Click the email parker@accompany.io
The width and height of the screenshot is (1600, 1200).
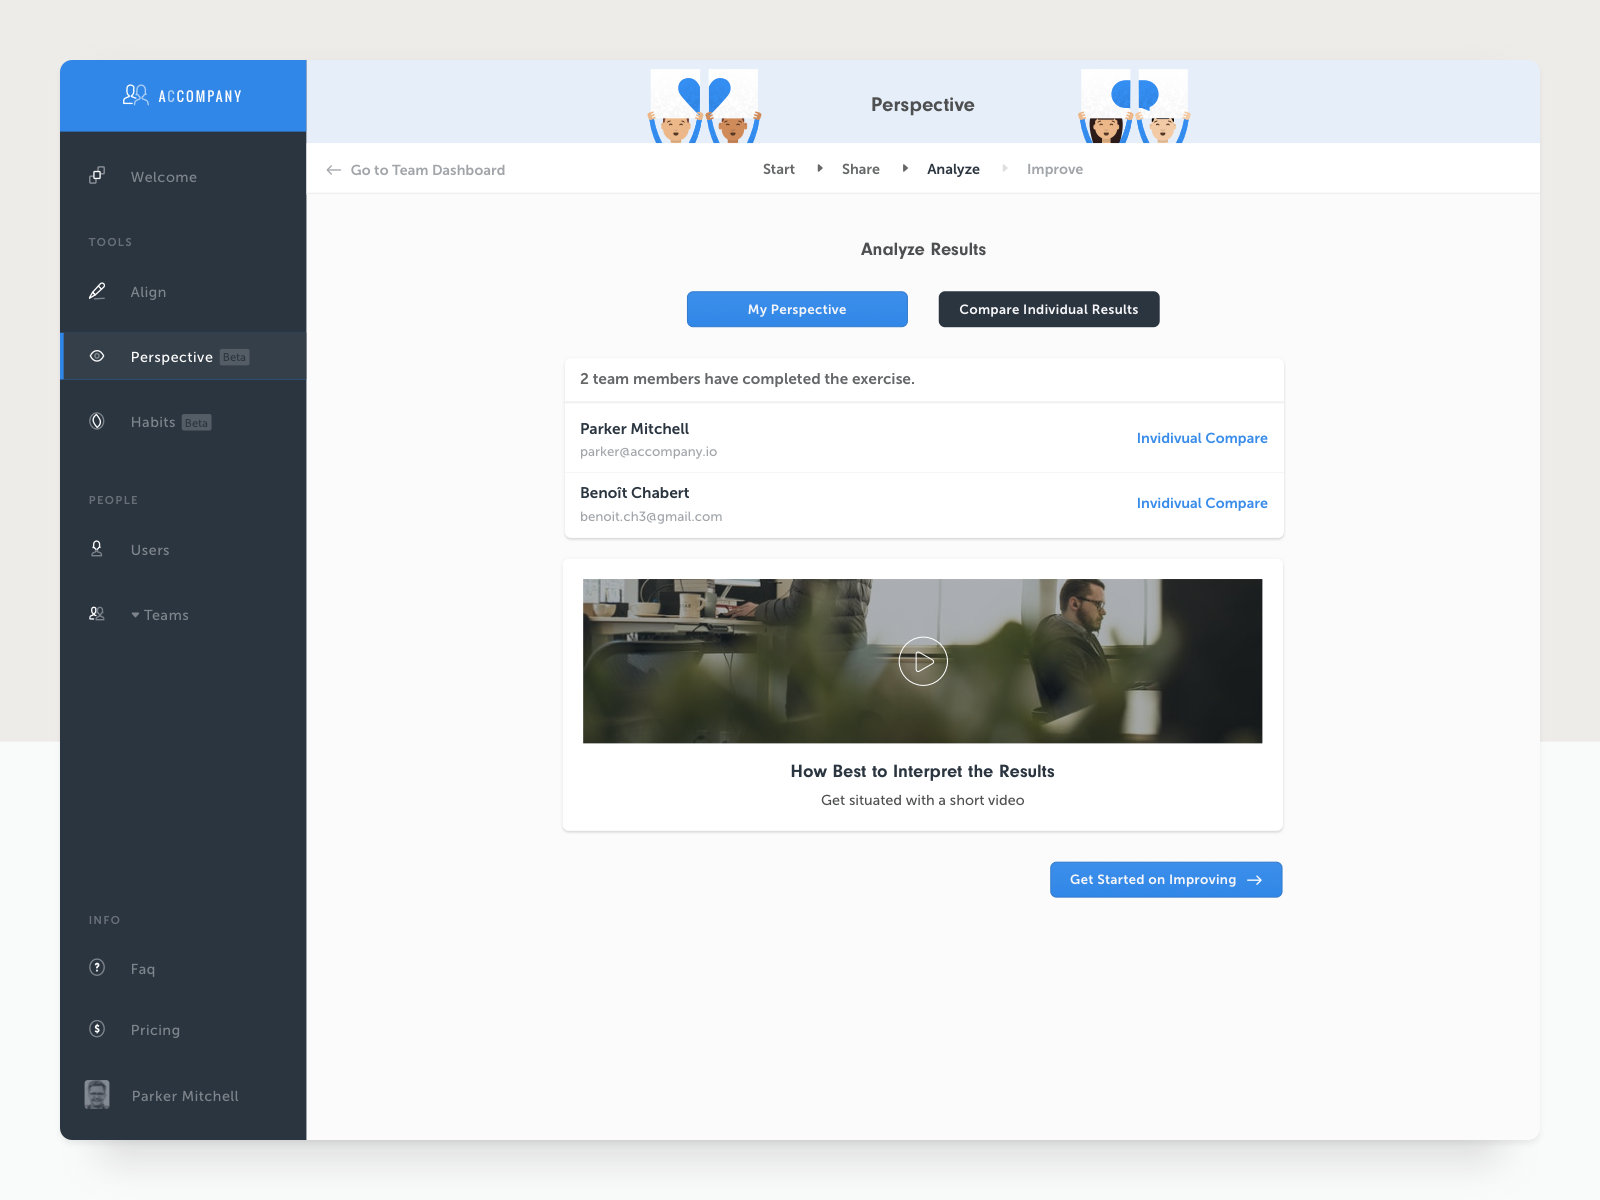coord(648,452)
